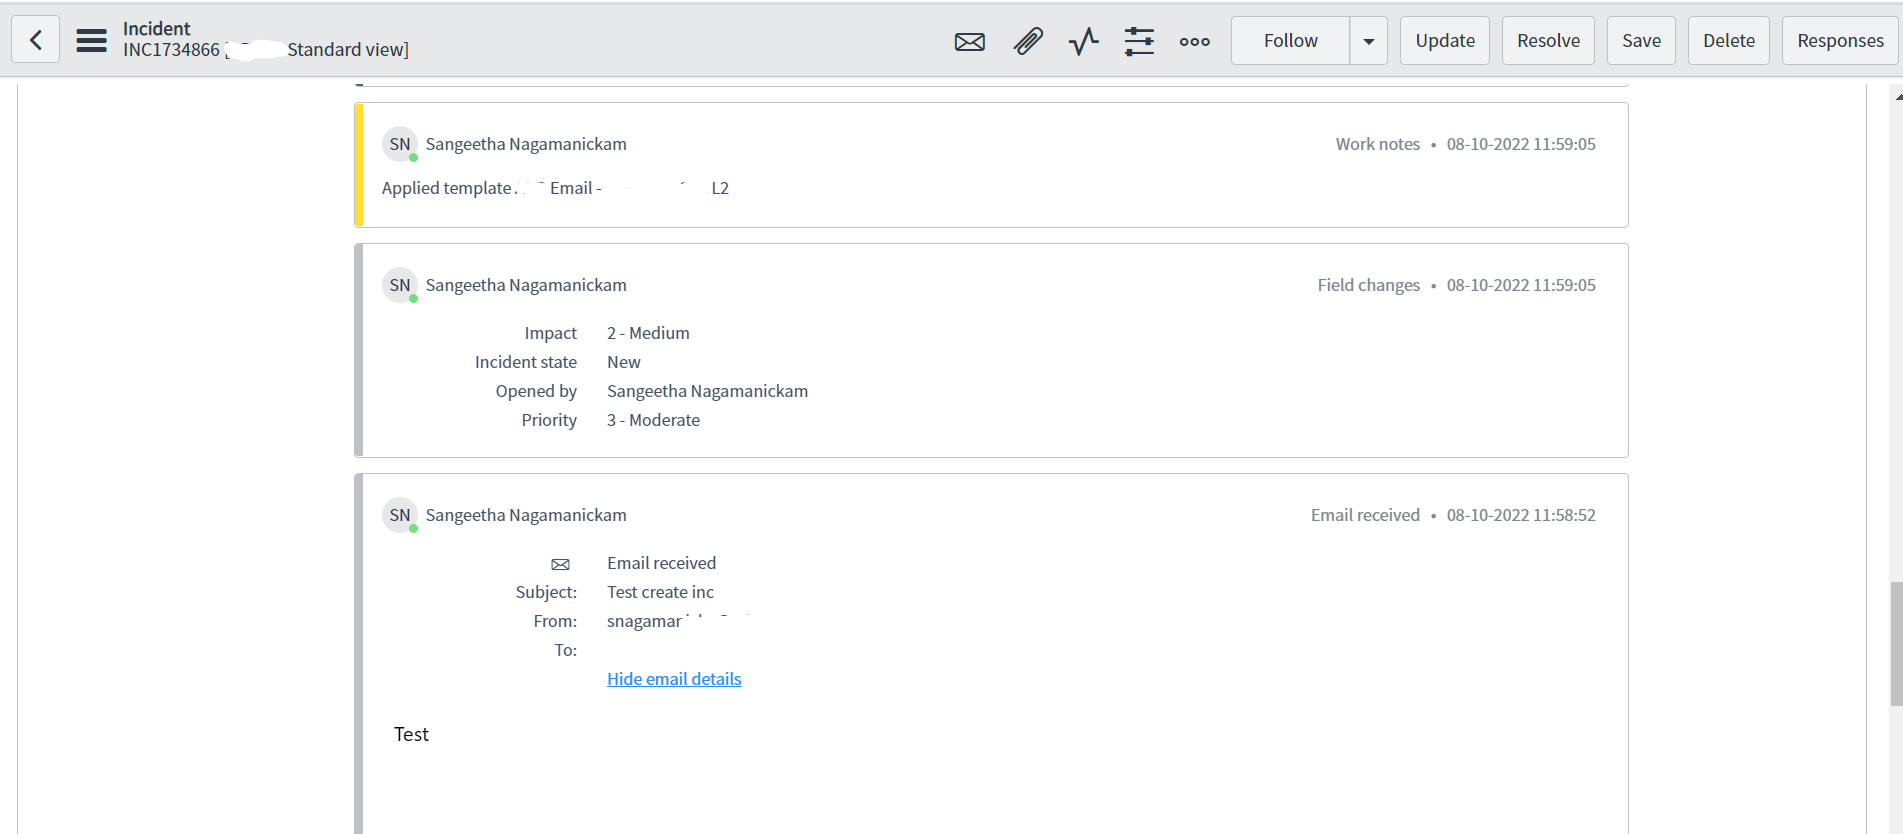Go back using the back arrow

coord(36,40)
